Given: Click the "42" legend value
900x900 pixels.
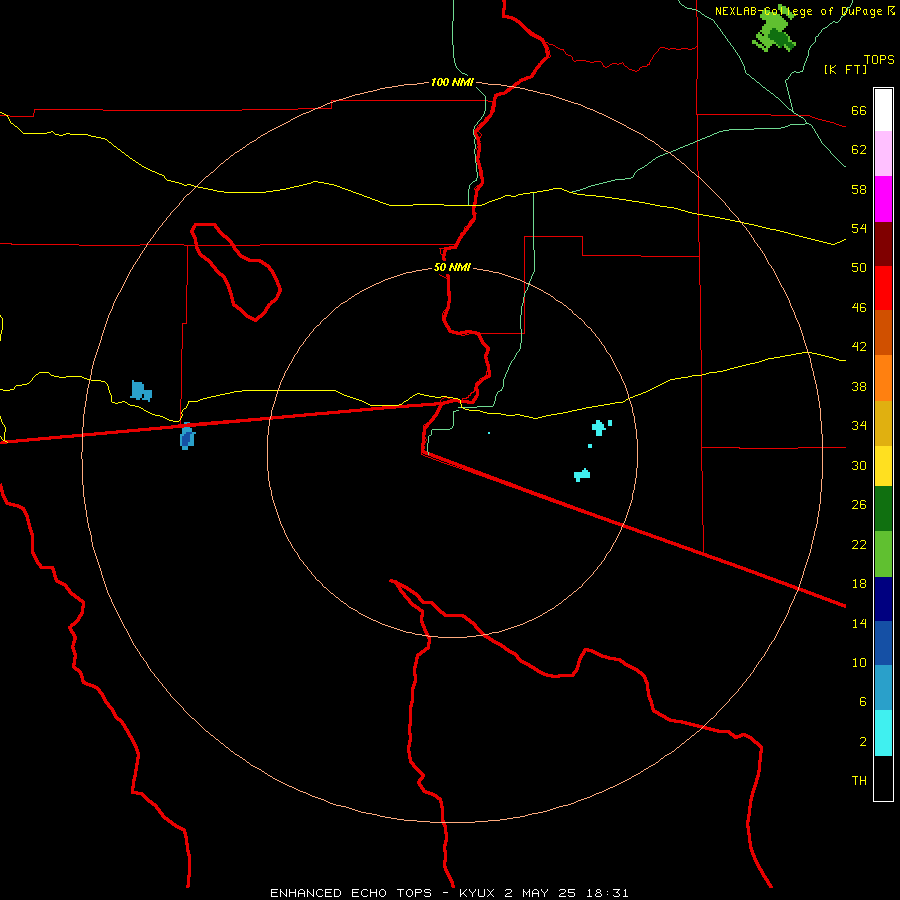Looking at the screenshot, I should tap(859, 347).
